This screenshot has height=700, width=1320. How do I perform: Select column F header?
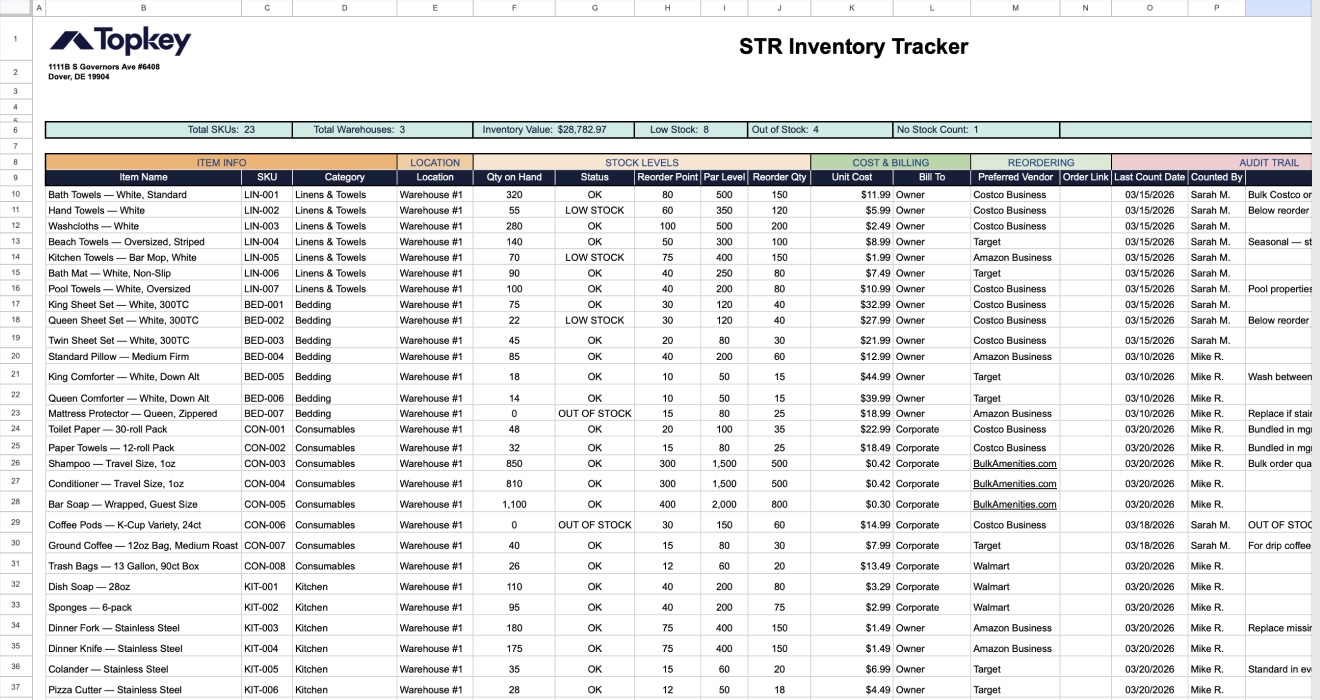(x=514, y=7)
